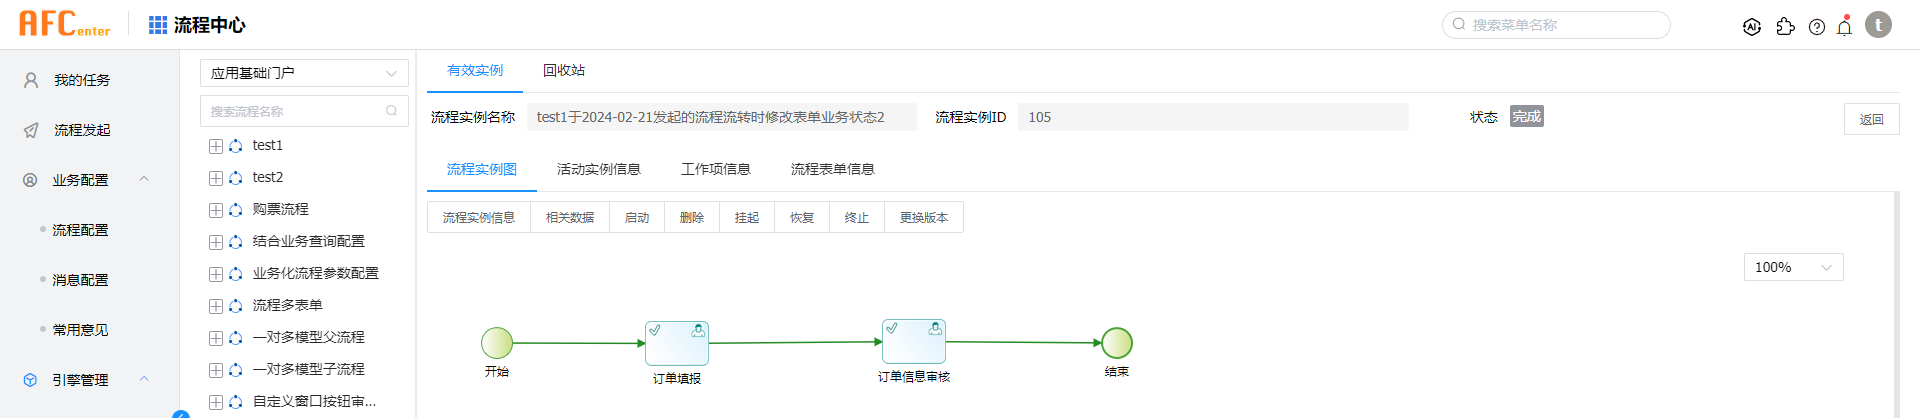Click the AI assistant icon in header
Viewport: 1920px width, 418px height.
click(1751, 27)
